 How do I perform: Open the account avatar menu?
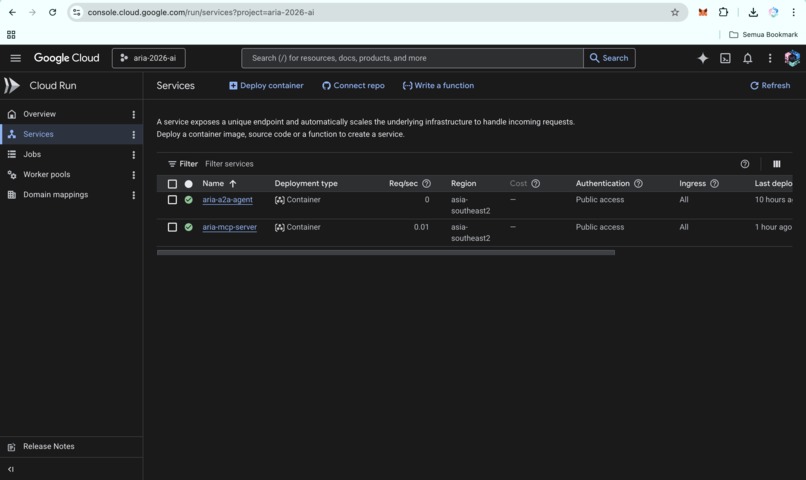[792, 58]
